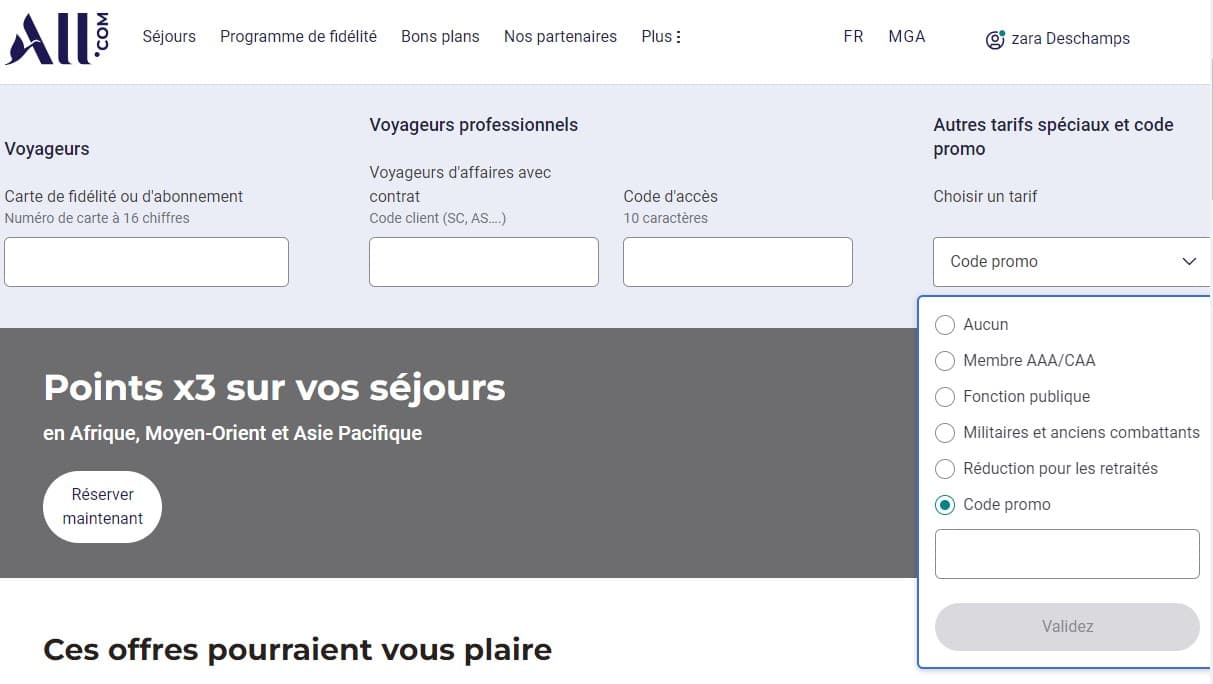1213x684 pixels.
Task: Switch language via FR option
Action: pyautogui.click(x=853, y=36)
